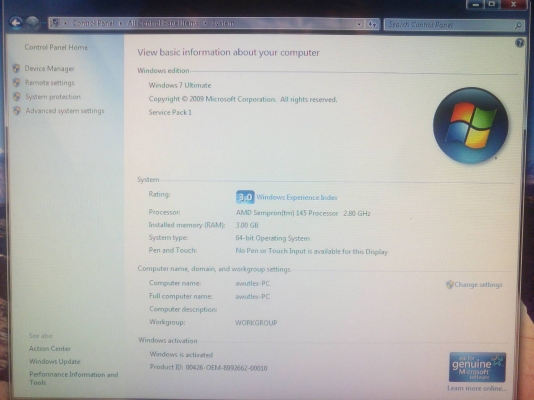
Task: Click the Search Control Panel field
Action: tap(454, 25)
